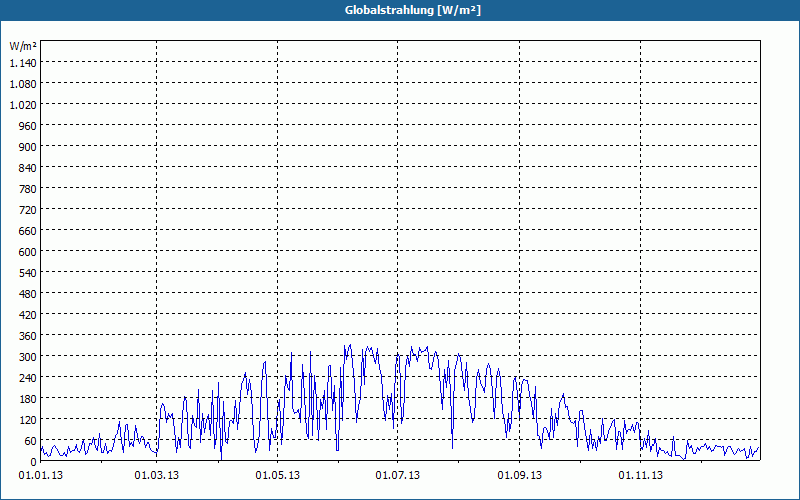Click the Globalstrahlung [W/m²] chart title

coord(412,10)
